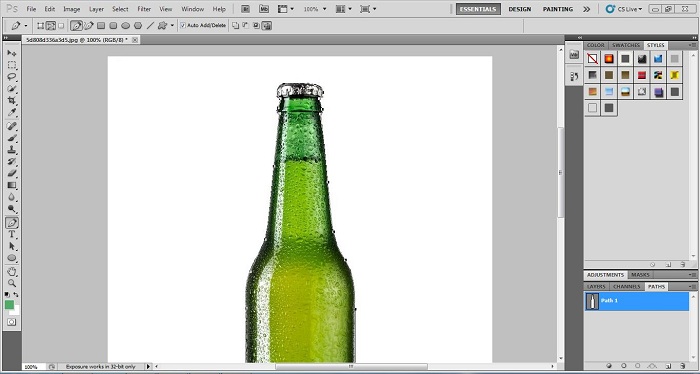The height and width of the screenshot is (374, 700).
Task: Select the Path 1 thumbnail row
Action: (637, 301)
